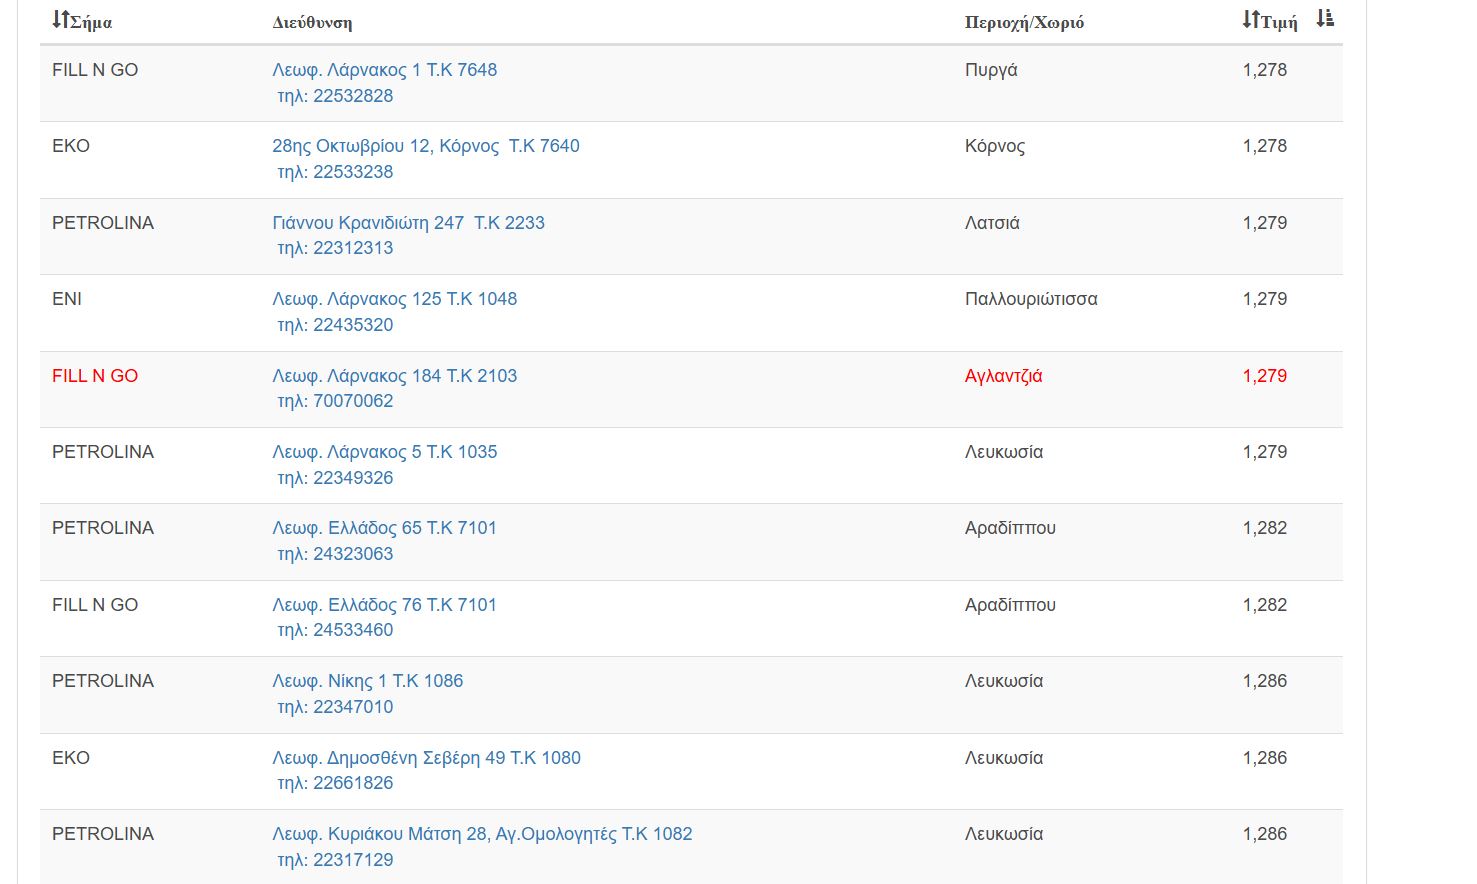Select the Λεωφ. Λάρνακος 5 Τ.Κ 1035 link

(384, 452)
